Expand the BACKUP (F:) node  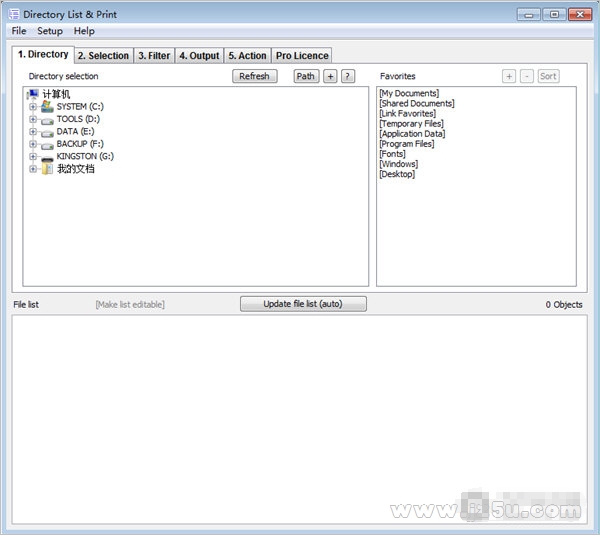click(33, 144)
